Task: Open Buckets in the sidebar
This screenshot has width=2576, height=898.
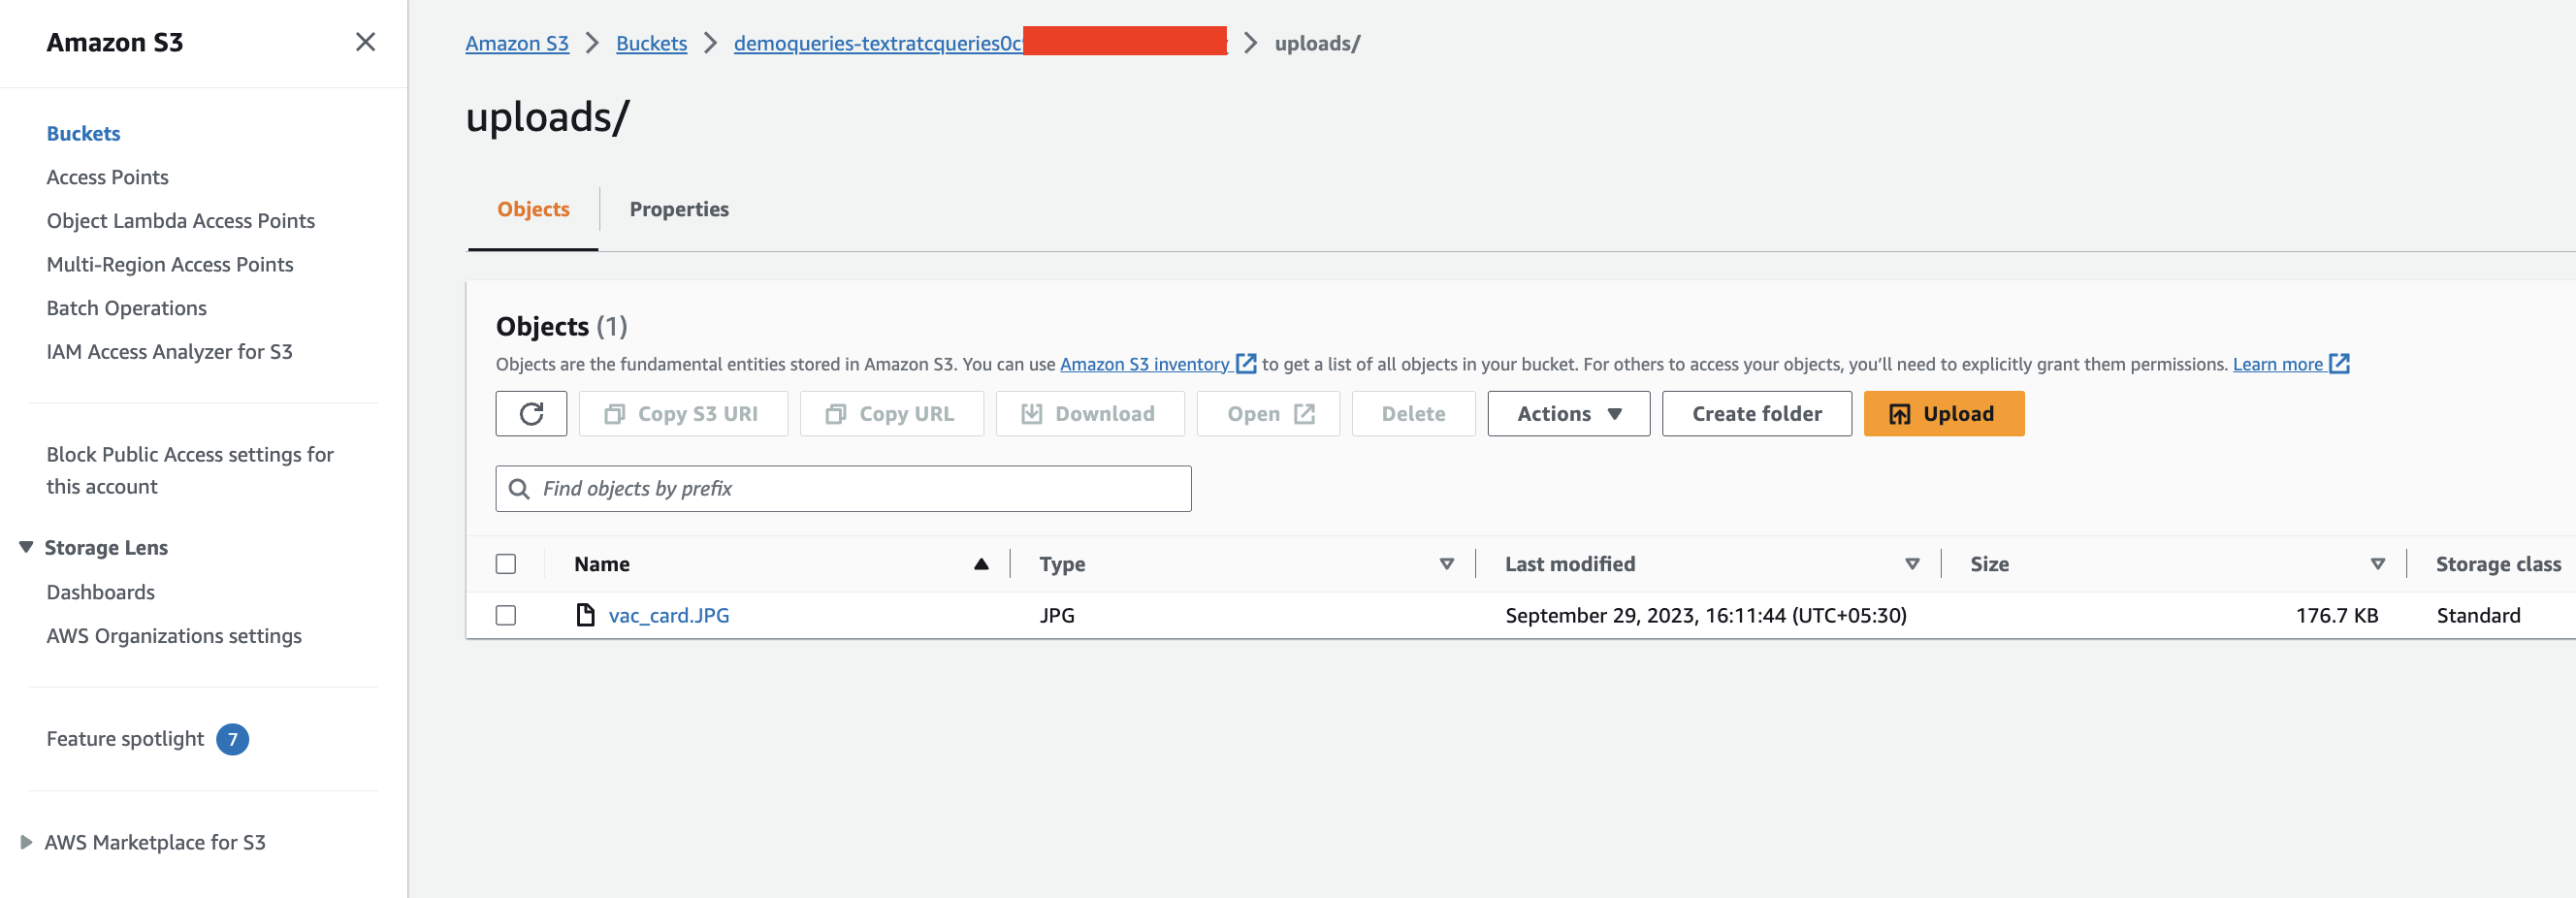Action: [x=83, y=134]
